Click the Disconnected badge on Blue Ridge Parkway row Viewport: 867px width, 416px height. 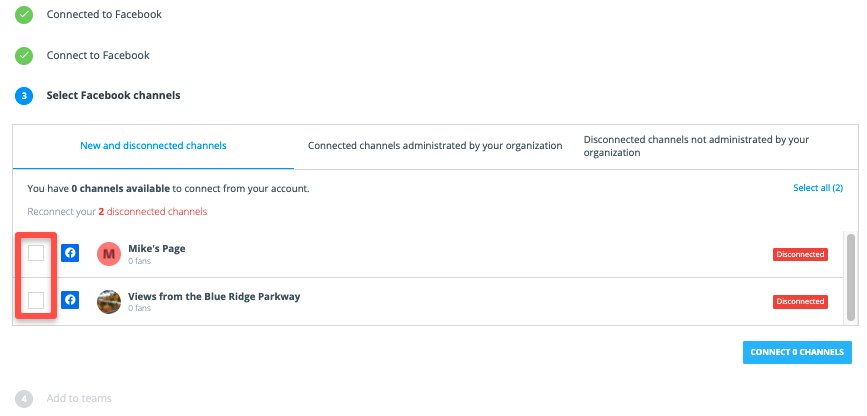tap(800, 301)
